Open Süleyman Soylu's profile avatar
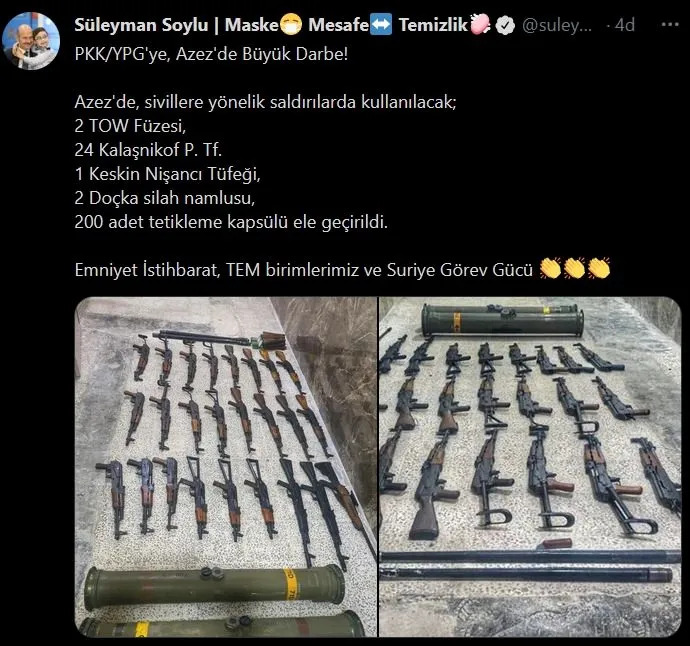690x646 pixels. click(31, 41)
